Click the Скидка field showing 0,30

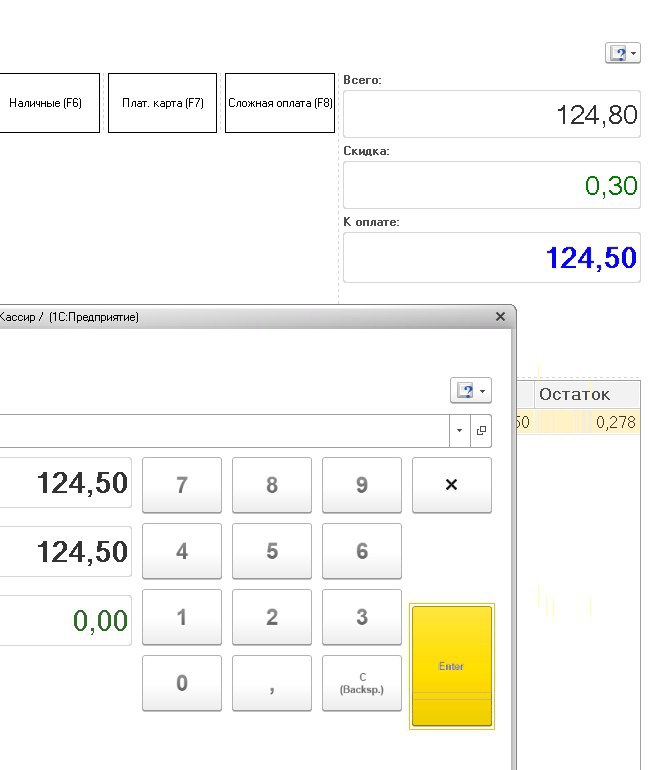[x=492, y=185]
